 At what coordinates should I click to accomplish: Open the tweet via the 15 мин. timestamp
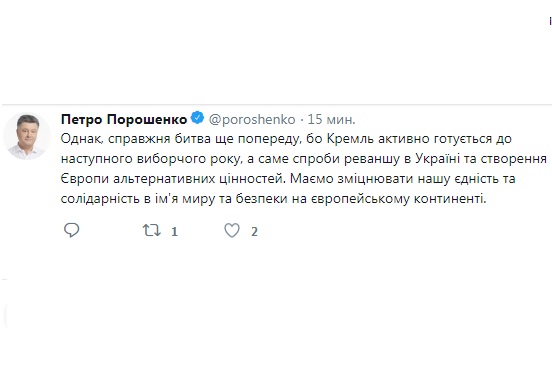pyautogui.click(x=332, y=120)
